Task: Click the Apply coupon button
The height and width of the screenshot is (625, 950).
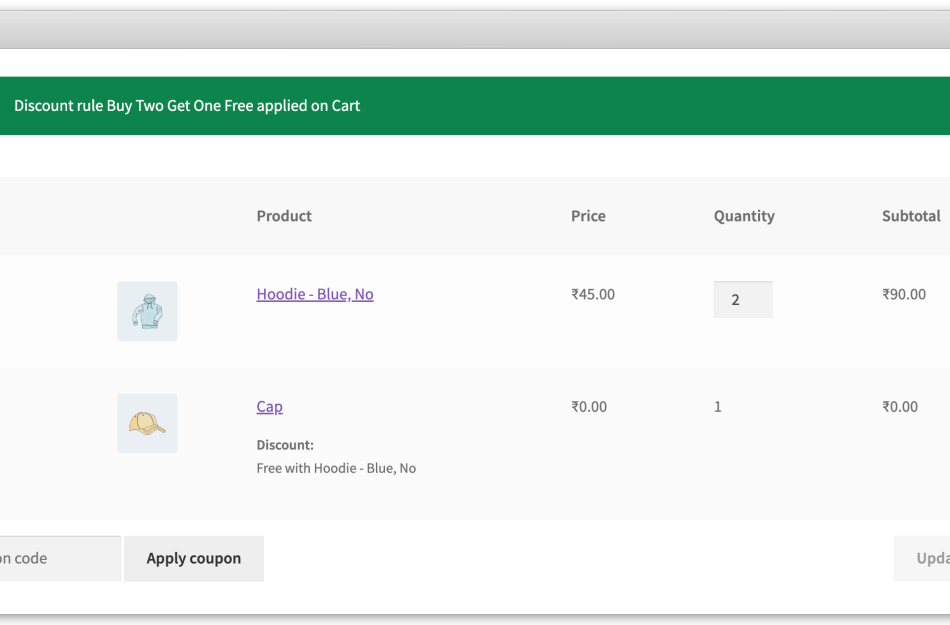Action: coord(193,558)
